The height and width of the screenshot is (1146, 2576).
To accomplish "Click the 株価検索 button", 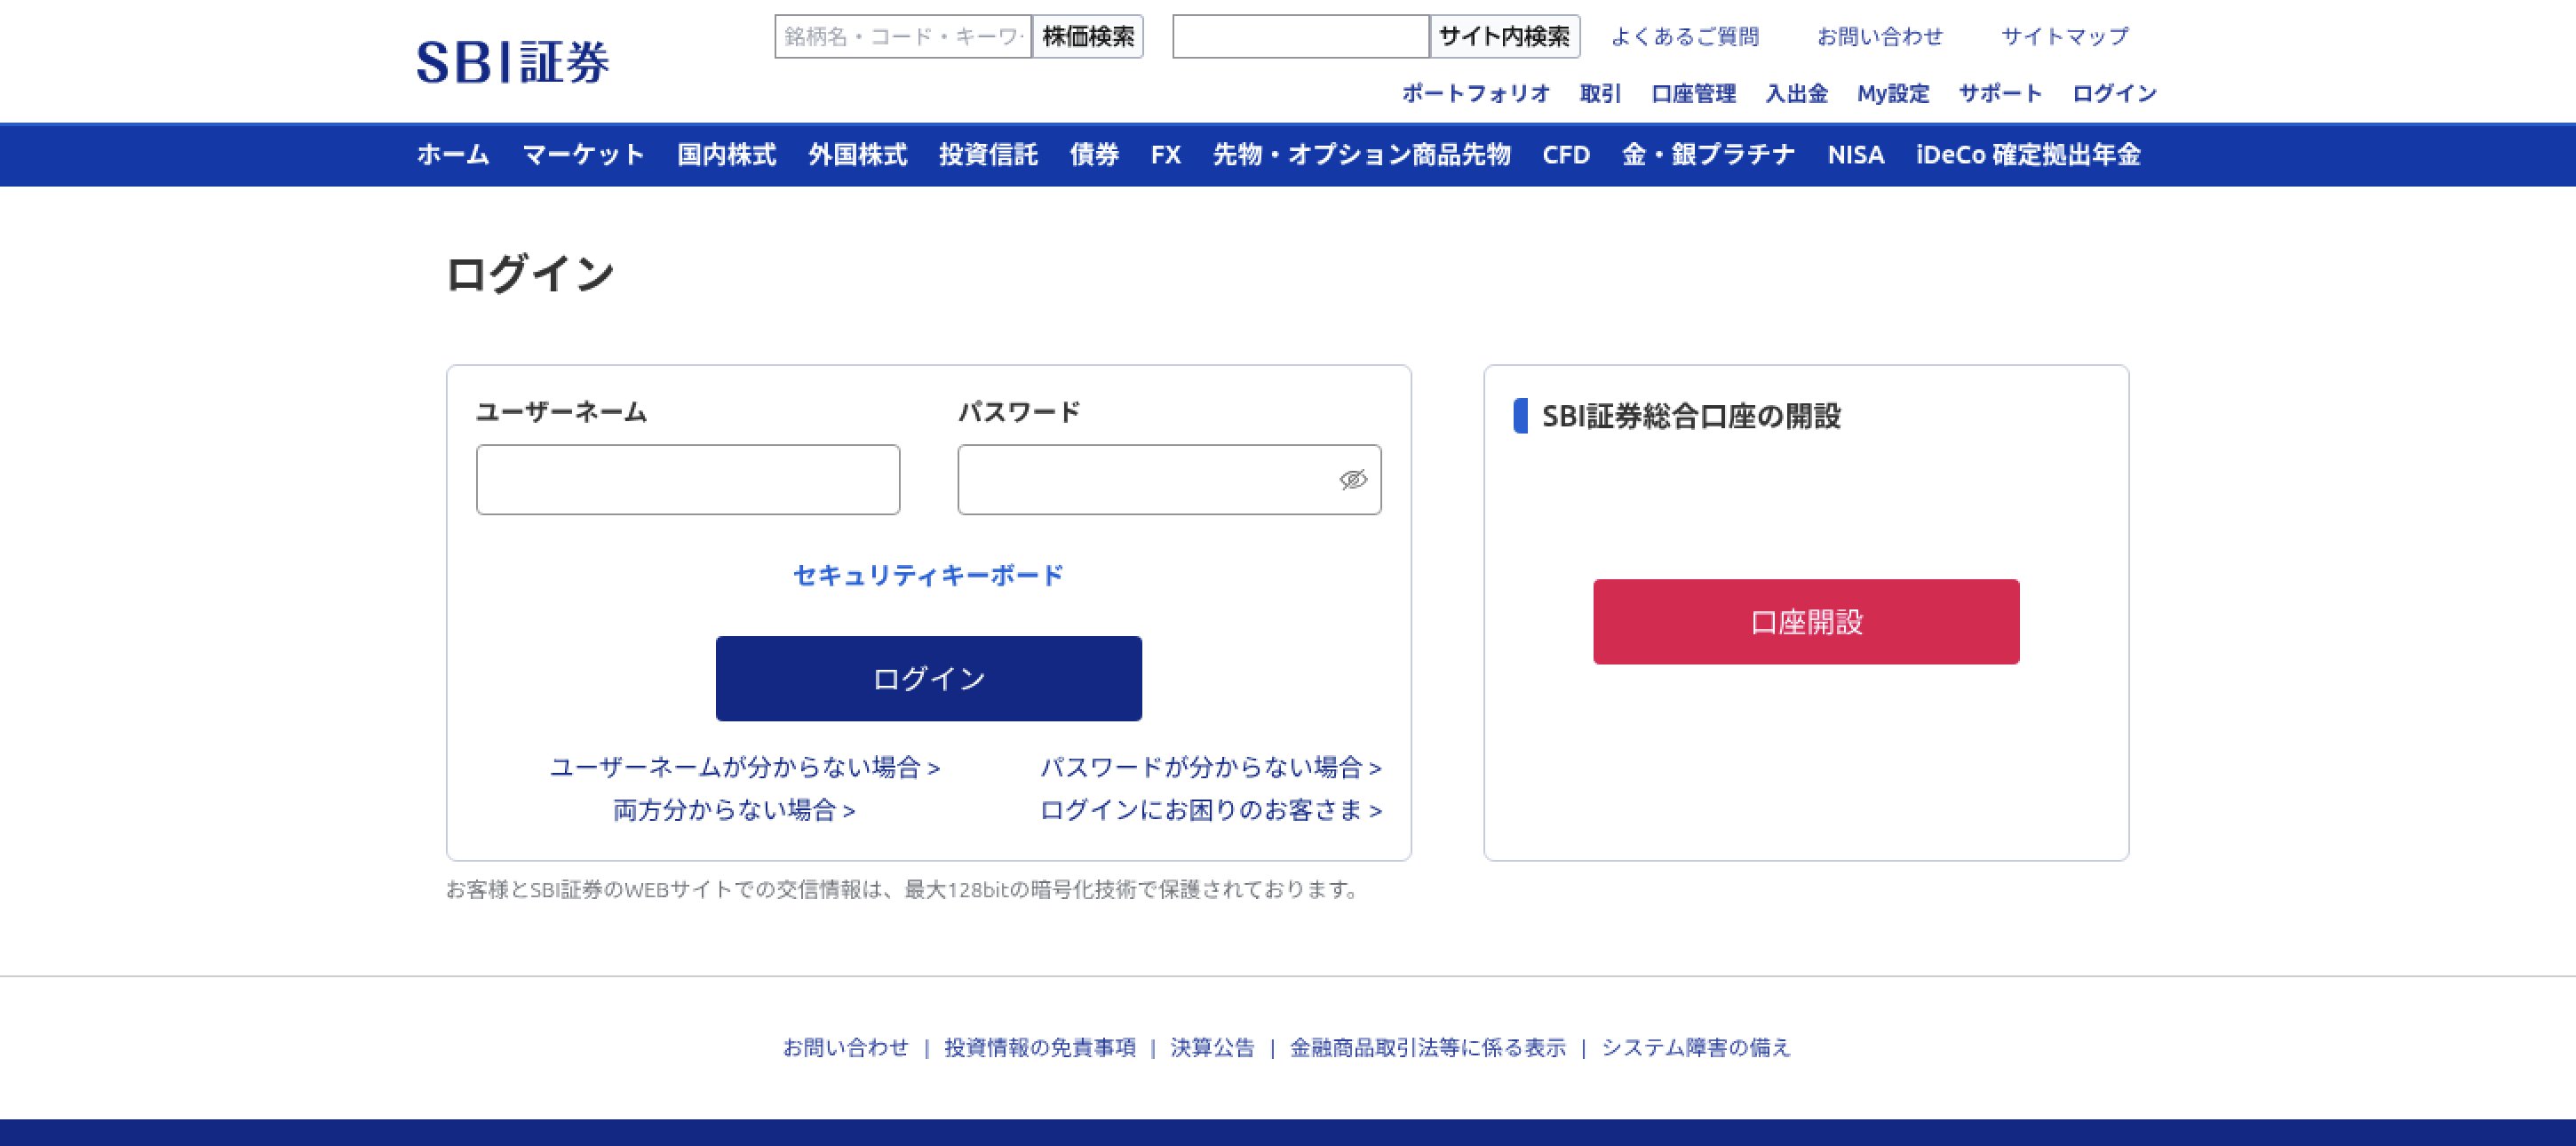I will click(x=1088, y=37).
